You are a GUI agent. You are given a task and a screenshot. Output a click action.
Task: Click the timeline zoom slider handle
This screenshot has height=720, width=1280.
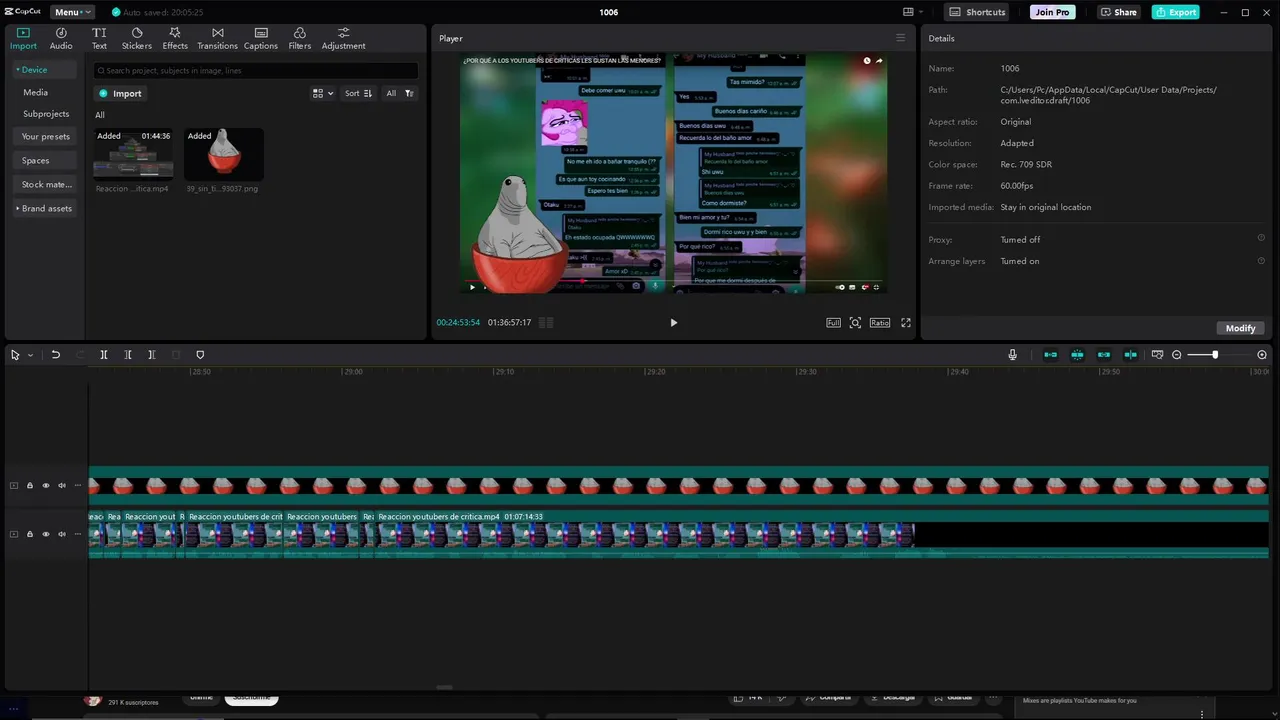point(1215,355)
